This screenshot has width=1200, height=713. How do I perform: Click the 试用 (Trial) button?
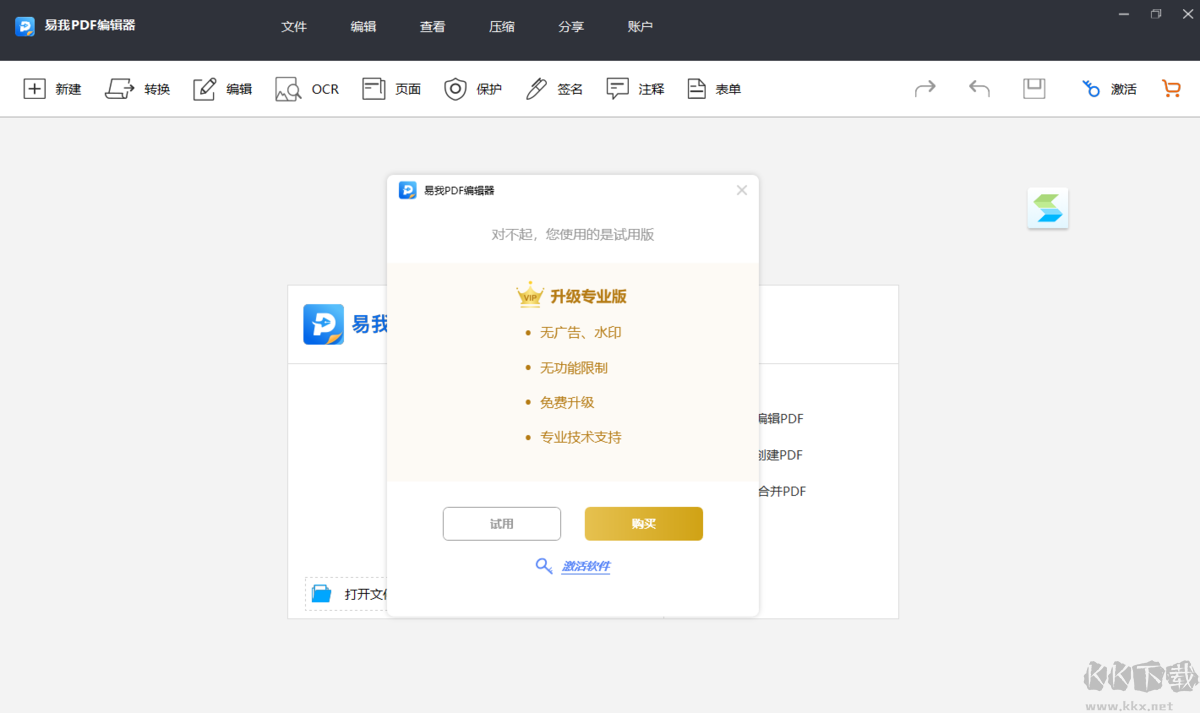pyautogui.click(x=501, y=523)
